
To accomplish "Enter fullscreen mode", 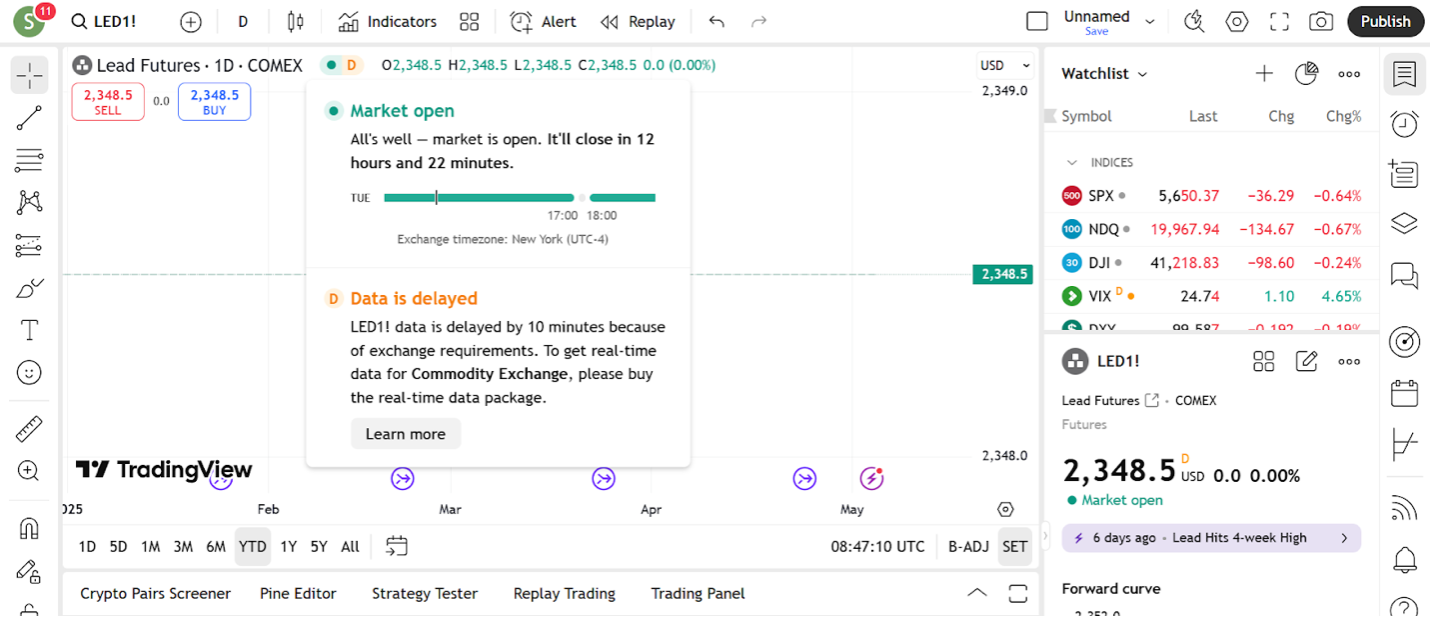I will pyautogui.click(x=1279, y=22).
